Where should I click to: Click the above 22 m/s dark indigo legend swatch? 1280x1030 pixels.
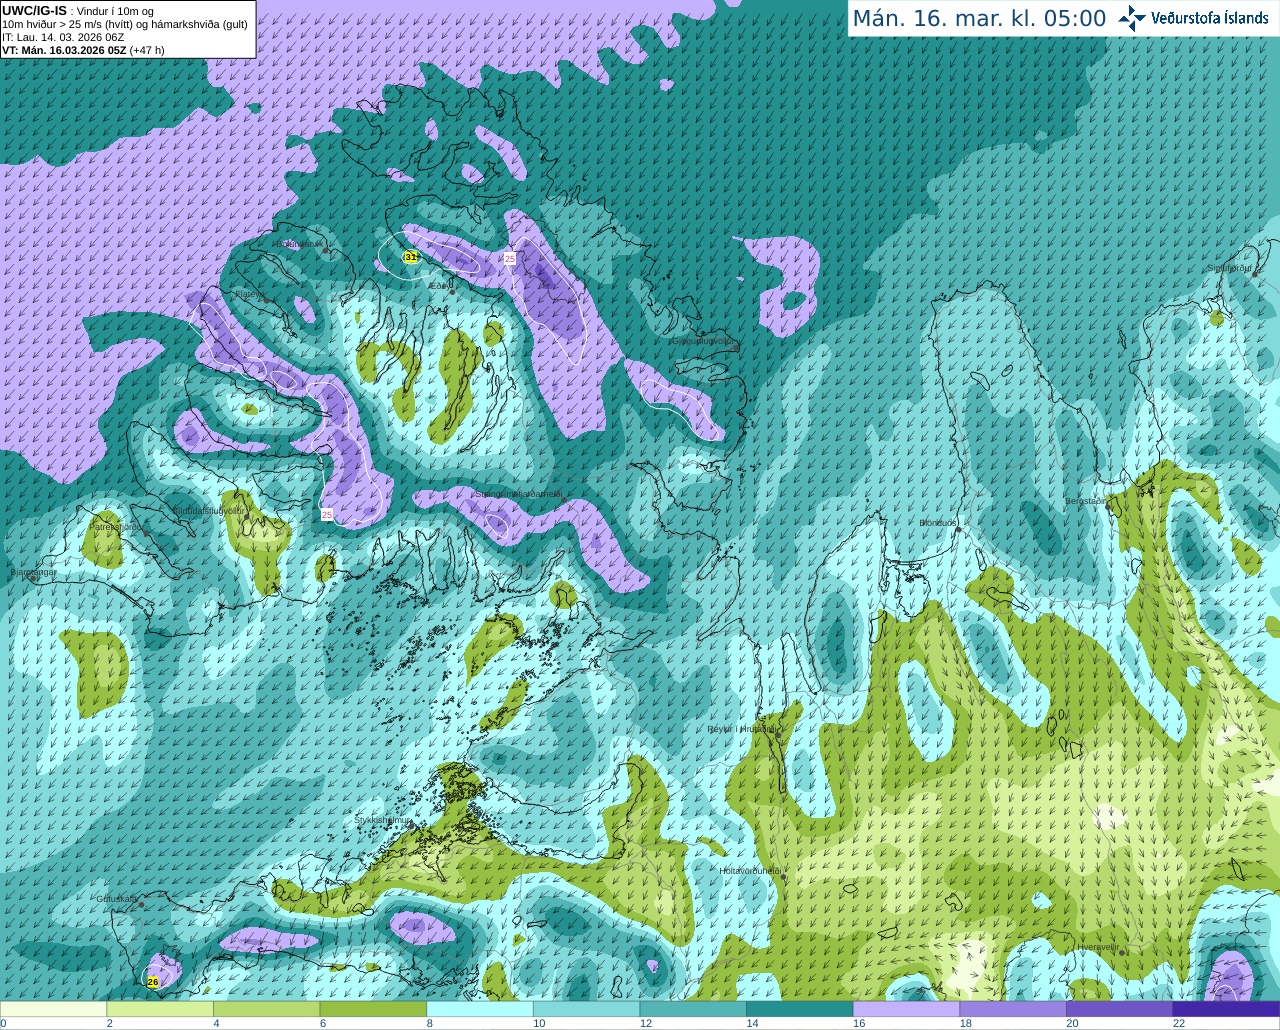(1226, 1009)
